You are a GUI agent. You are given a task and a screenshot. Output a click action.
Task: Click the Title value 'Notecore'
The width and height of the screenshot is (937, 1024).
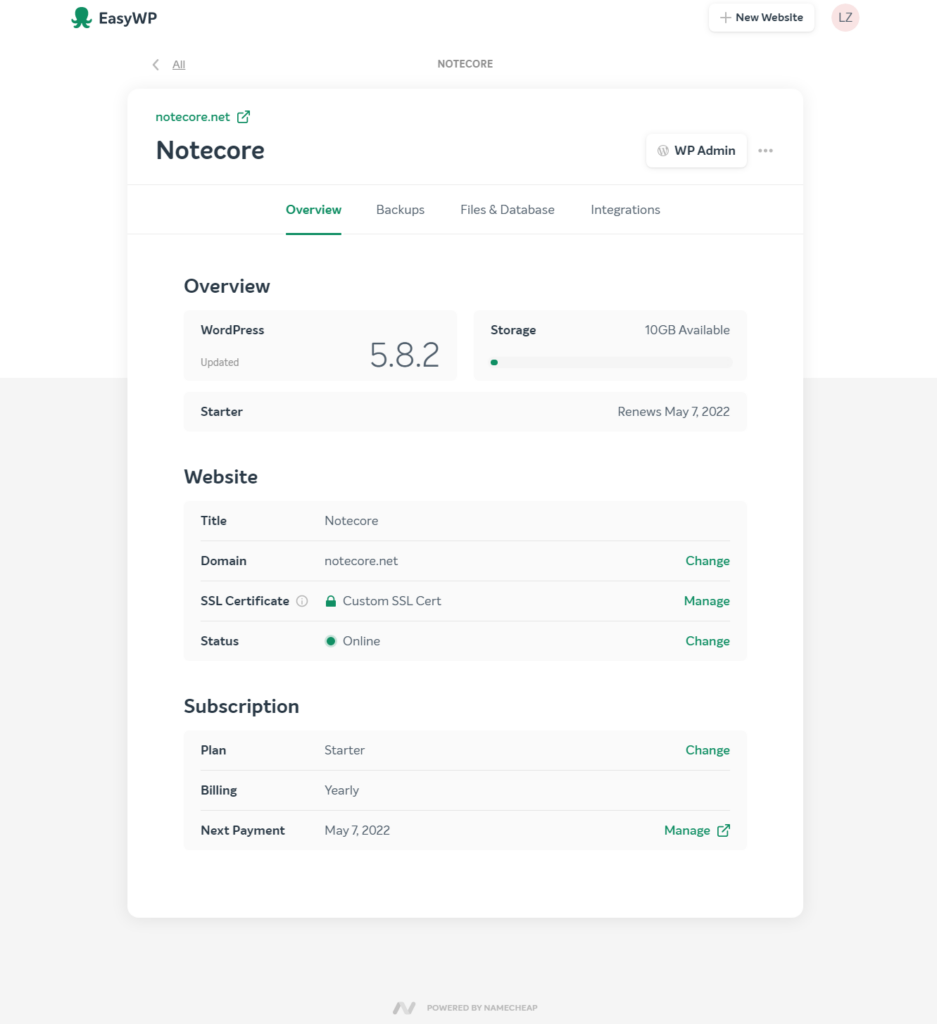click(351, 521)
